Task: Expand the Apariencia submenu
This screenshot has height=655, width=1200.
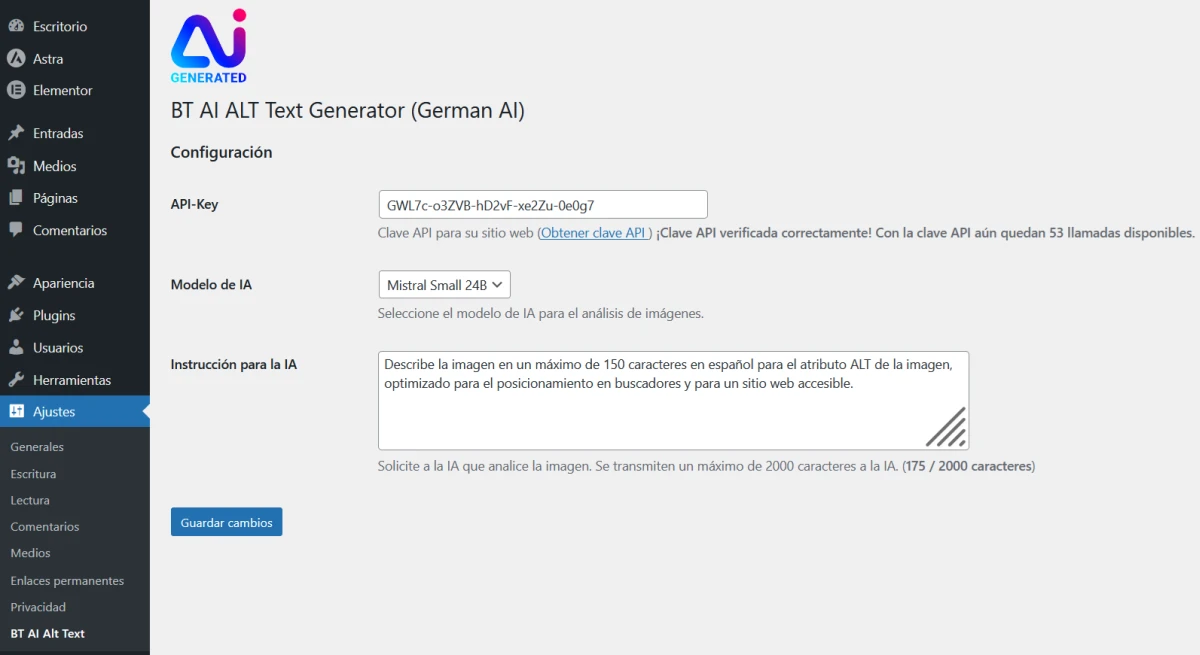Action: click(65, 282)
